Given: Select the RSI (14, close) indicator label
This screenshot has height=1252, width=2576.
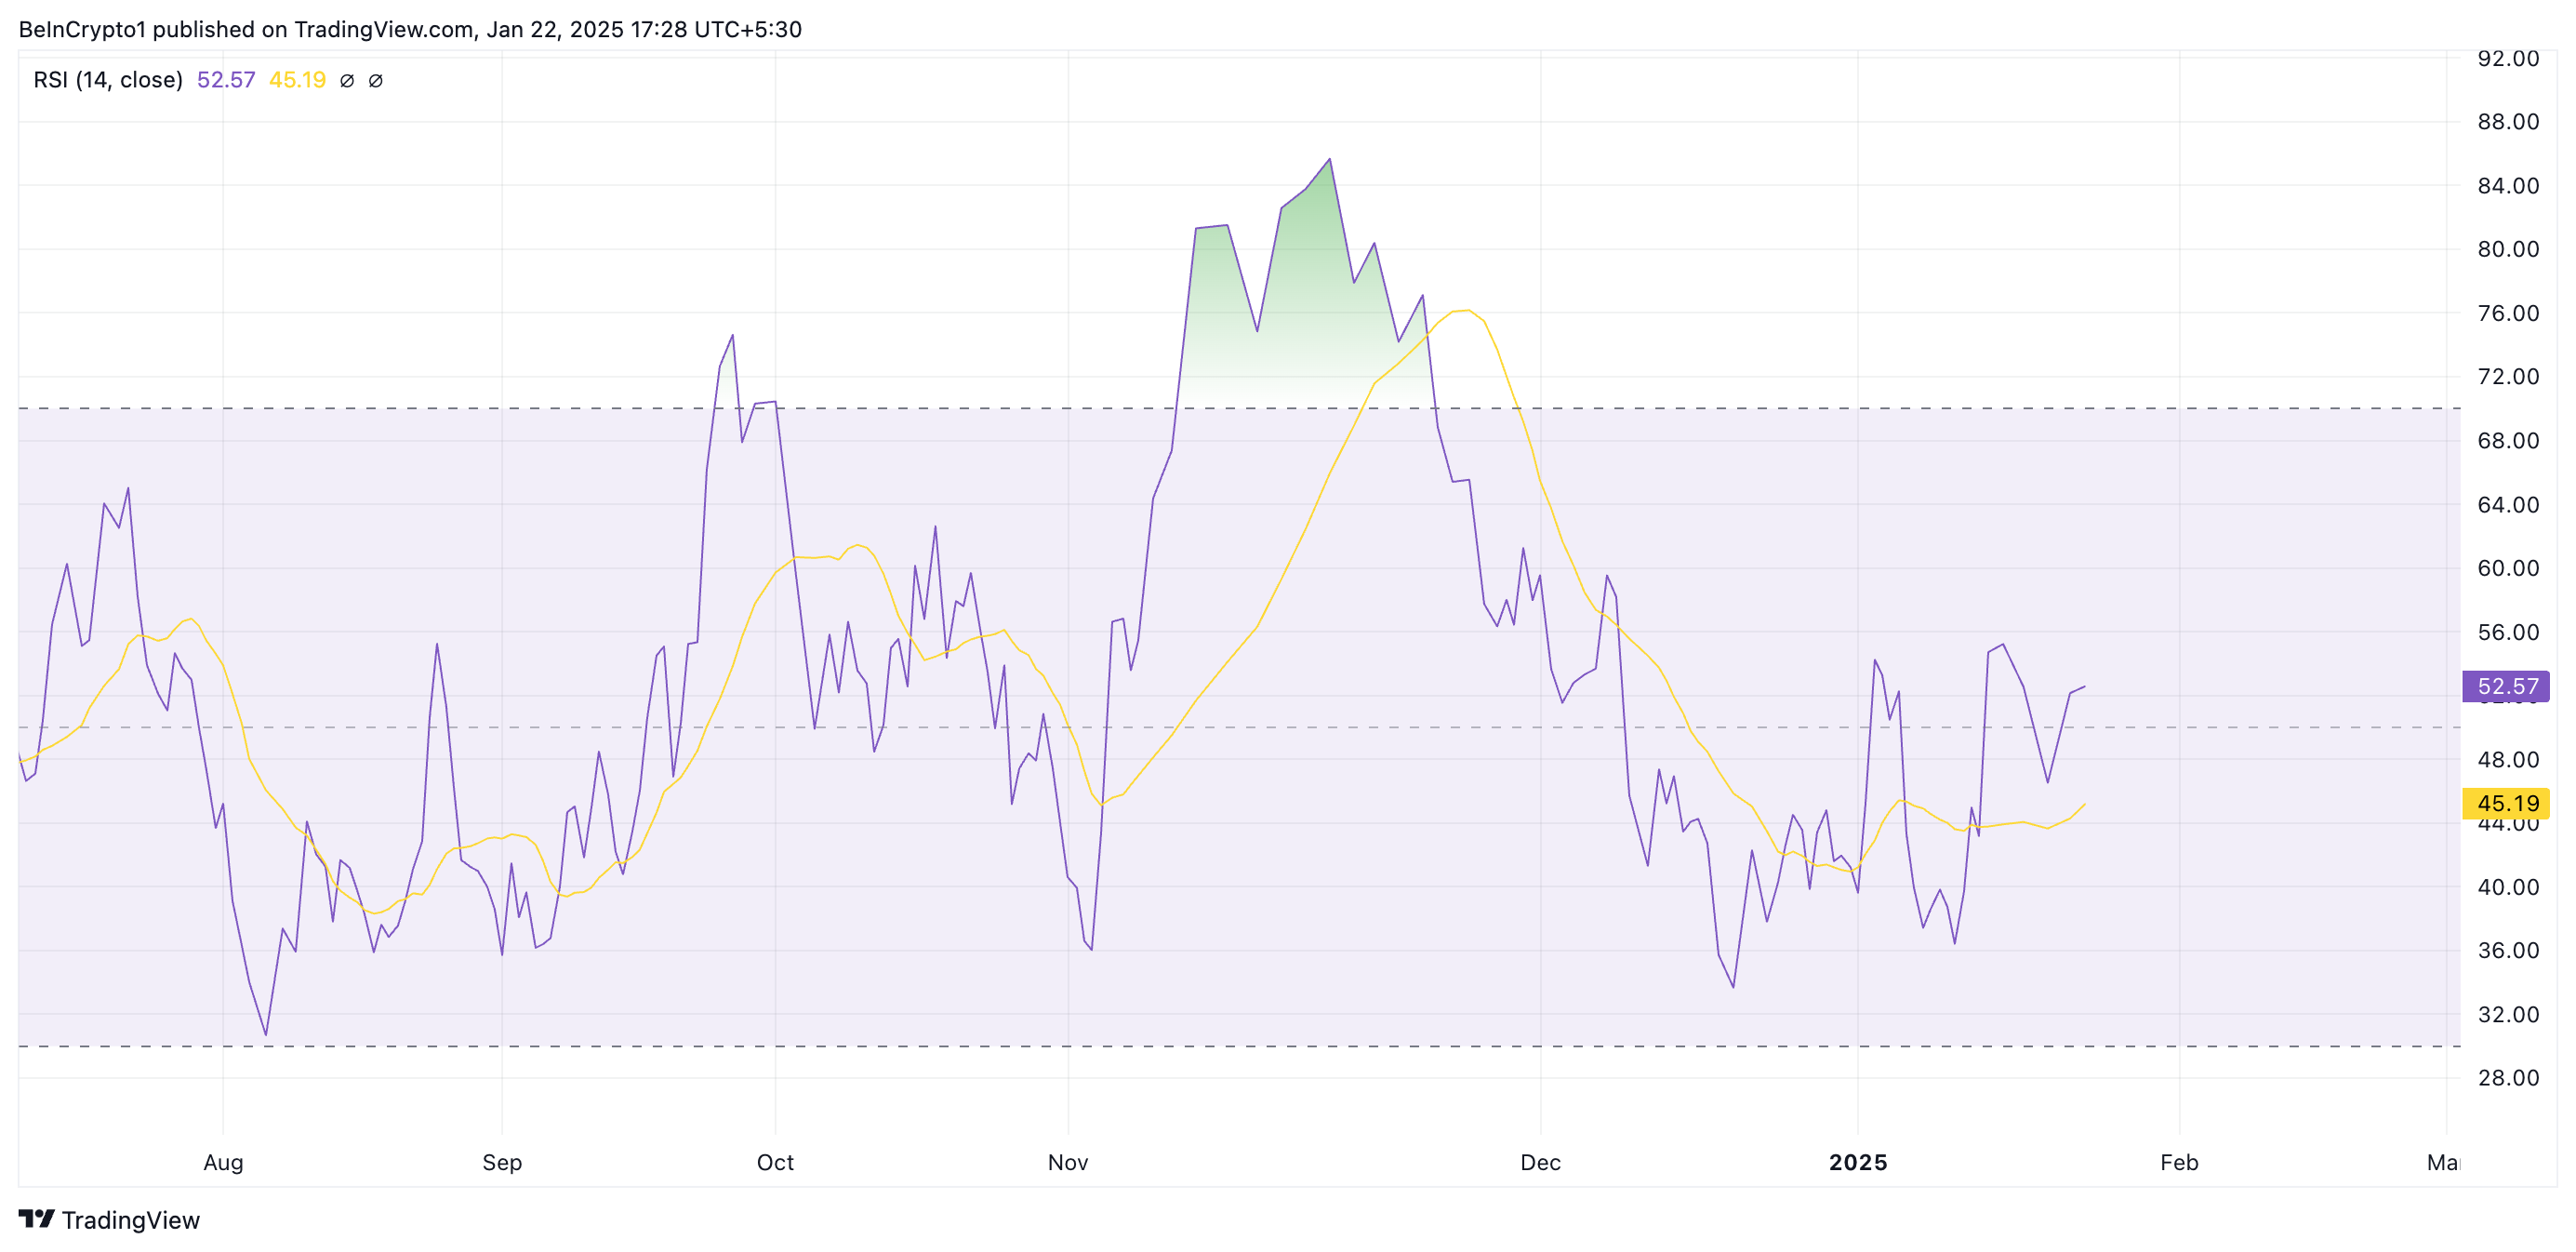Looking at the screenshot, I should point(108,80).
